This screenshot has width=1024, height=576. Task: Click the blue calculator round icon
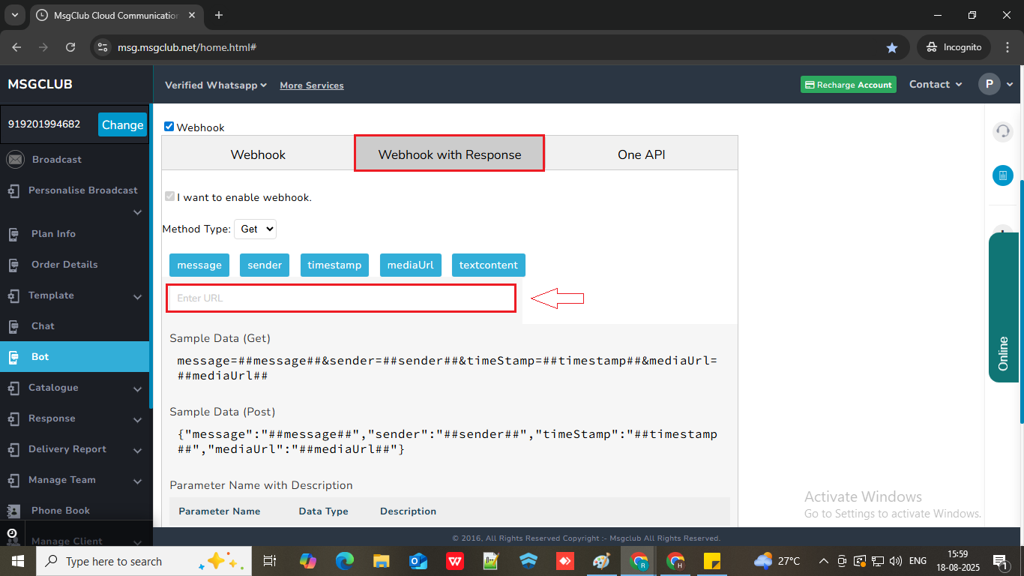1002,176
